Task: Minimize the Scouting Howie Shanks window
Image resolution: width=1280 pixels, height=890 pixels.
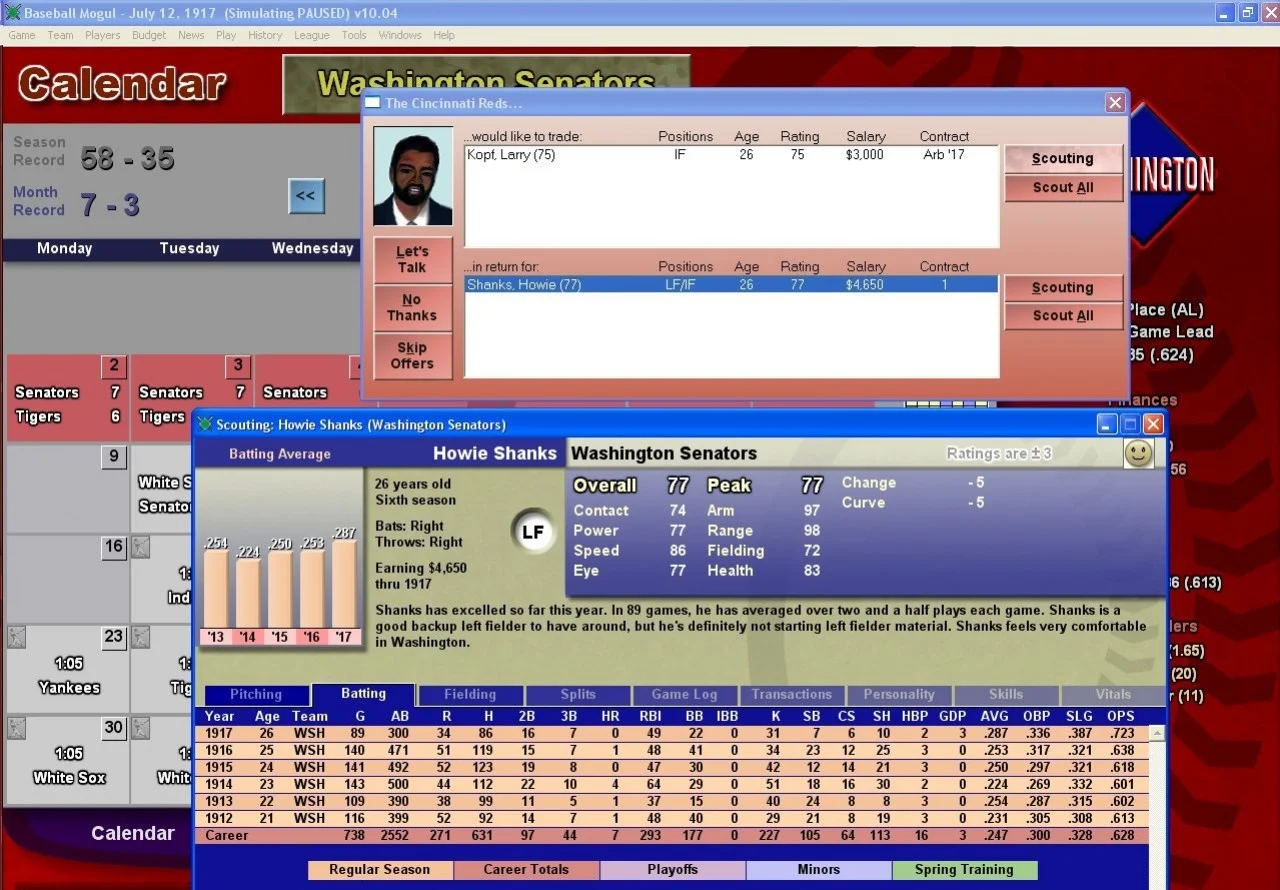Action: click(1106, 424)
